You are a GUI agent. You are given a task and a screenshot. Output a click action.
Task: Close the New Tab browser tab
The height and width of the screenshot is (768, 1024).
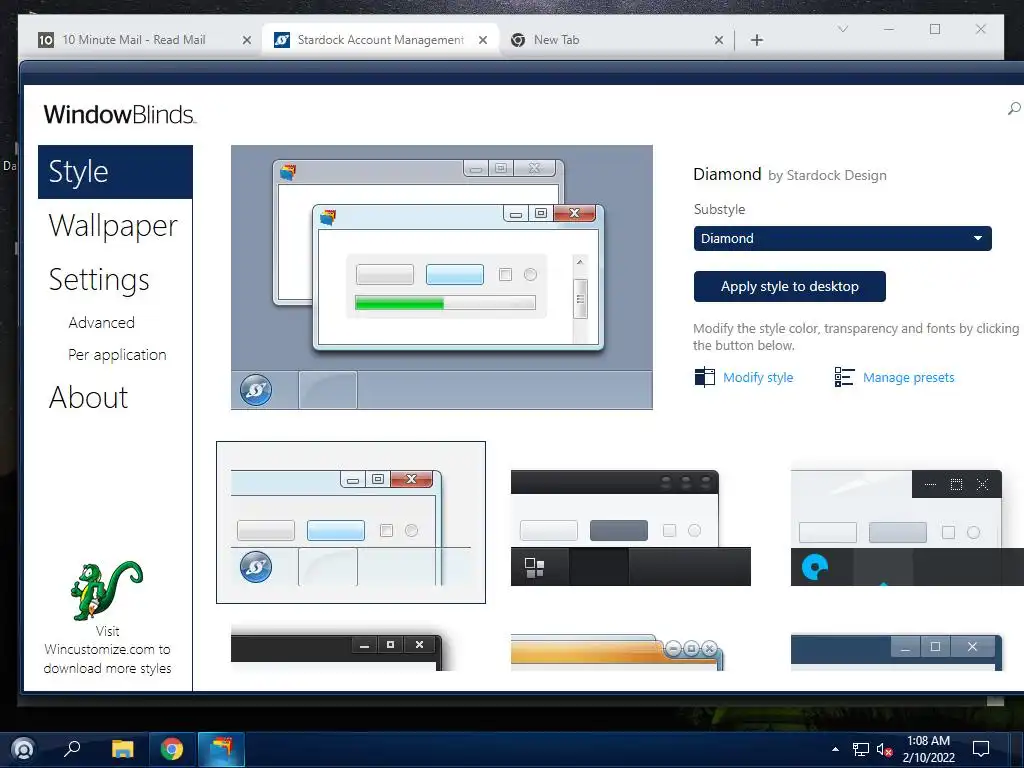(718, 40)
